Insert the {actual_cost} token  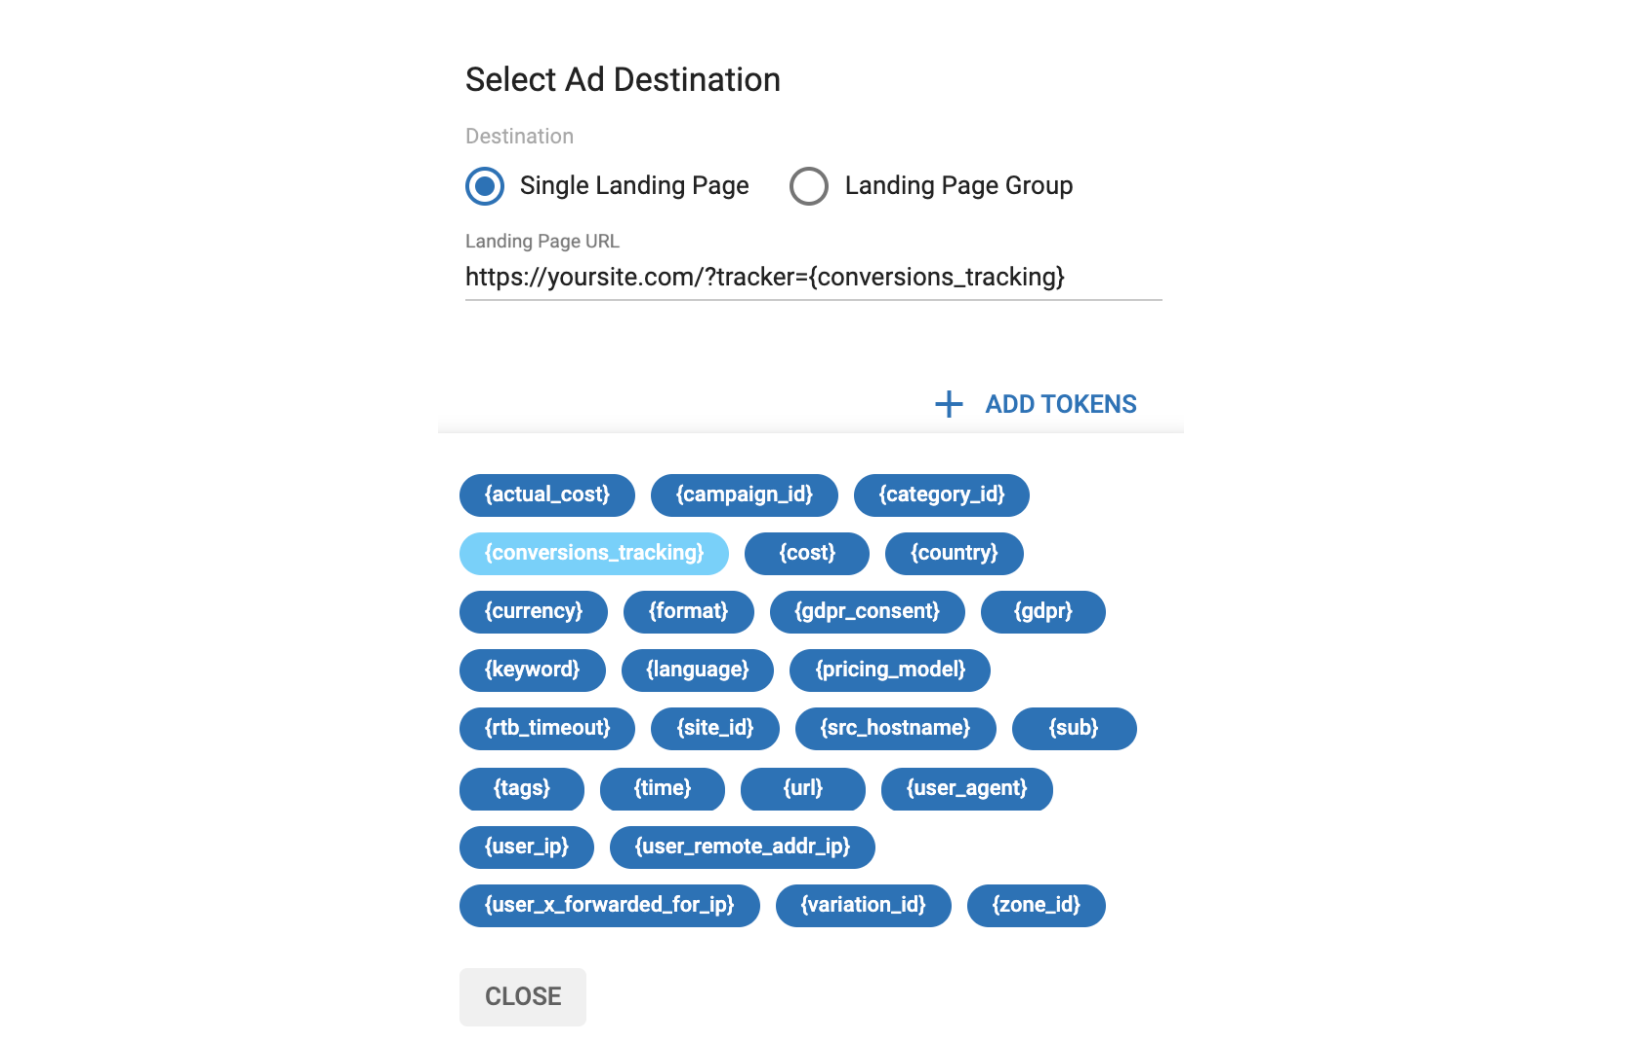tap(547, 495)
